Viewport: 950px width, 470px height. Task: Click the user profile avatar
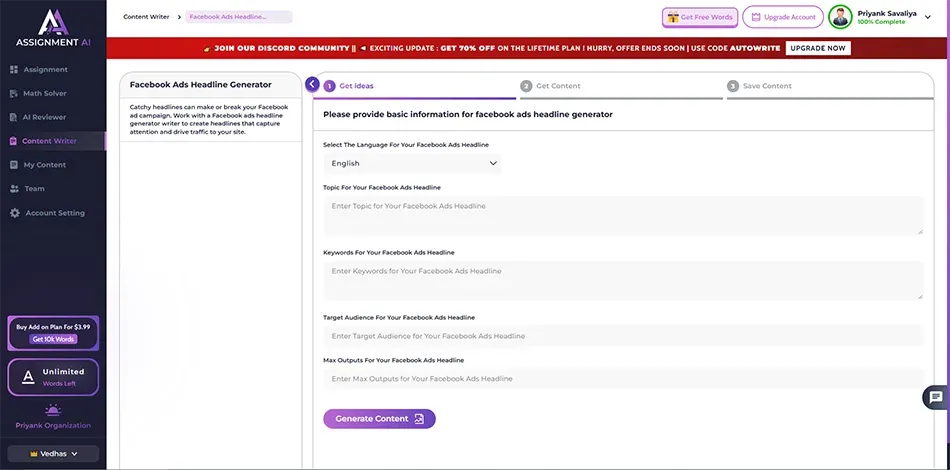[840, 17]
